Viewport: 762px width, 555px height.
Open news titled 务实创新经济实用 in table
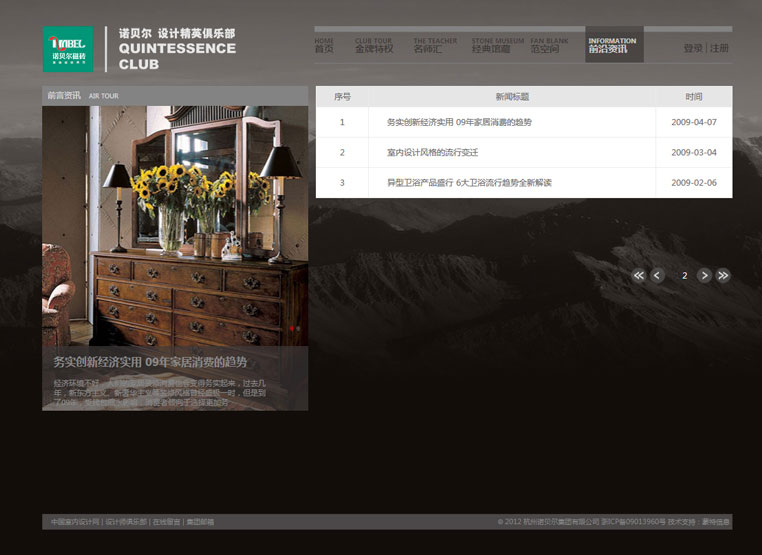pos(459,122)
